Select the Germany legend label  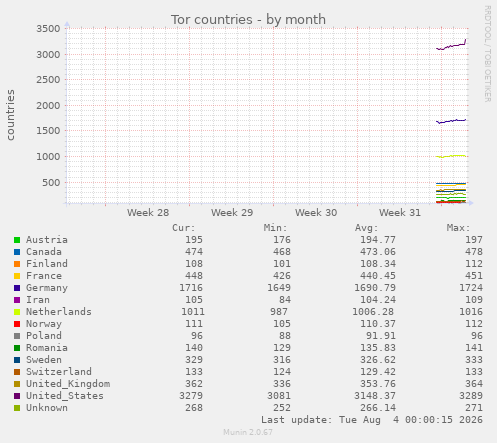click(47, 288)
